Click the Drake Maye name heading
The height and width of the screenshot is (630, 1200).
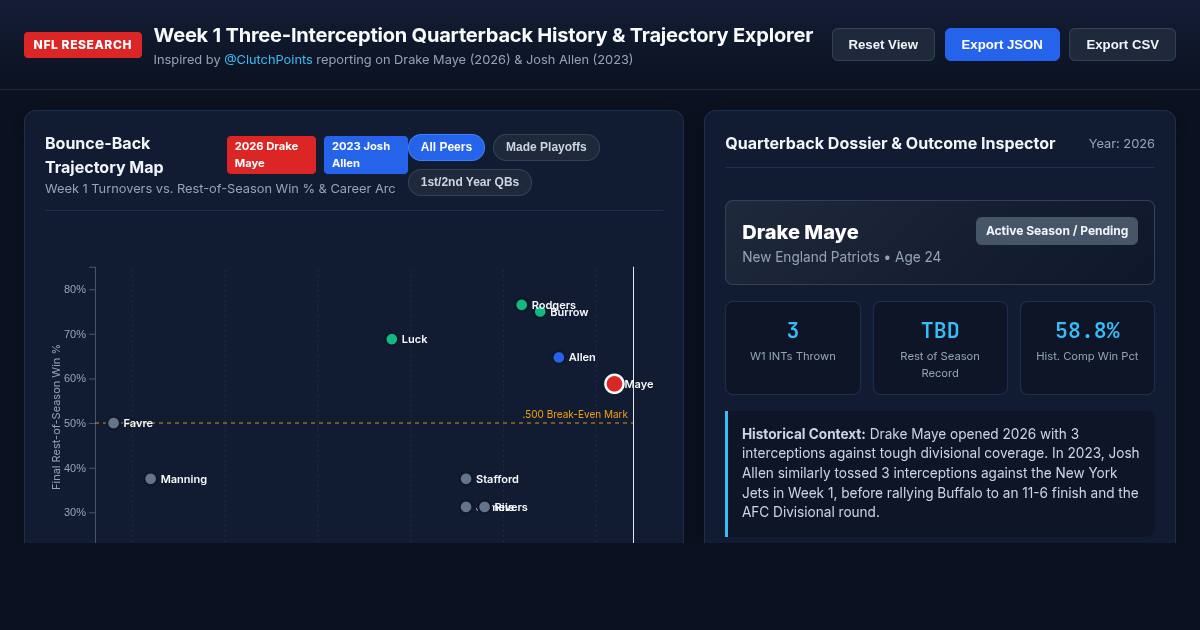pos(800,232)
